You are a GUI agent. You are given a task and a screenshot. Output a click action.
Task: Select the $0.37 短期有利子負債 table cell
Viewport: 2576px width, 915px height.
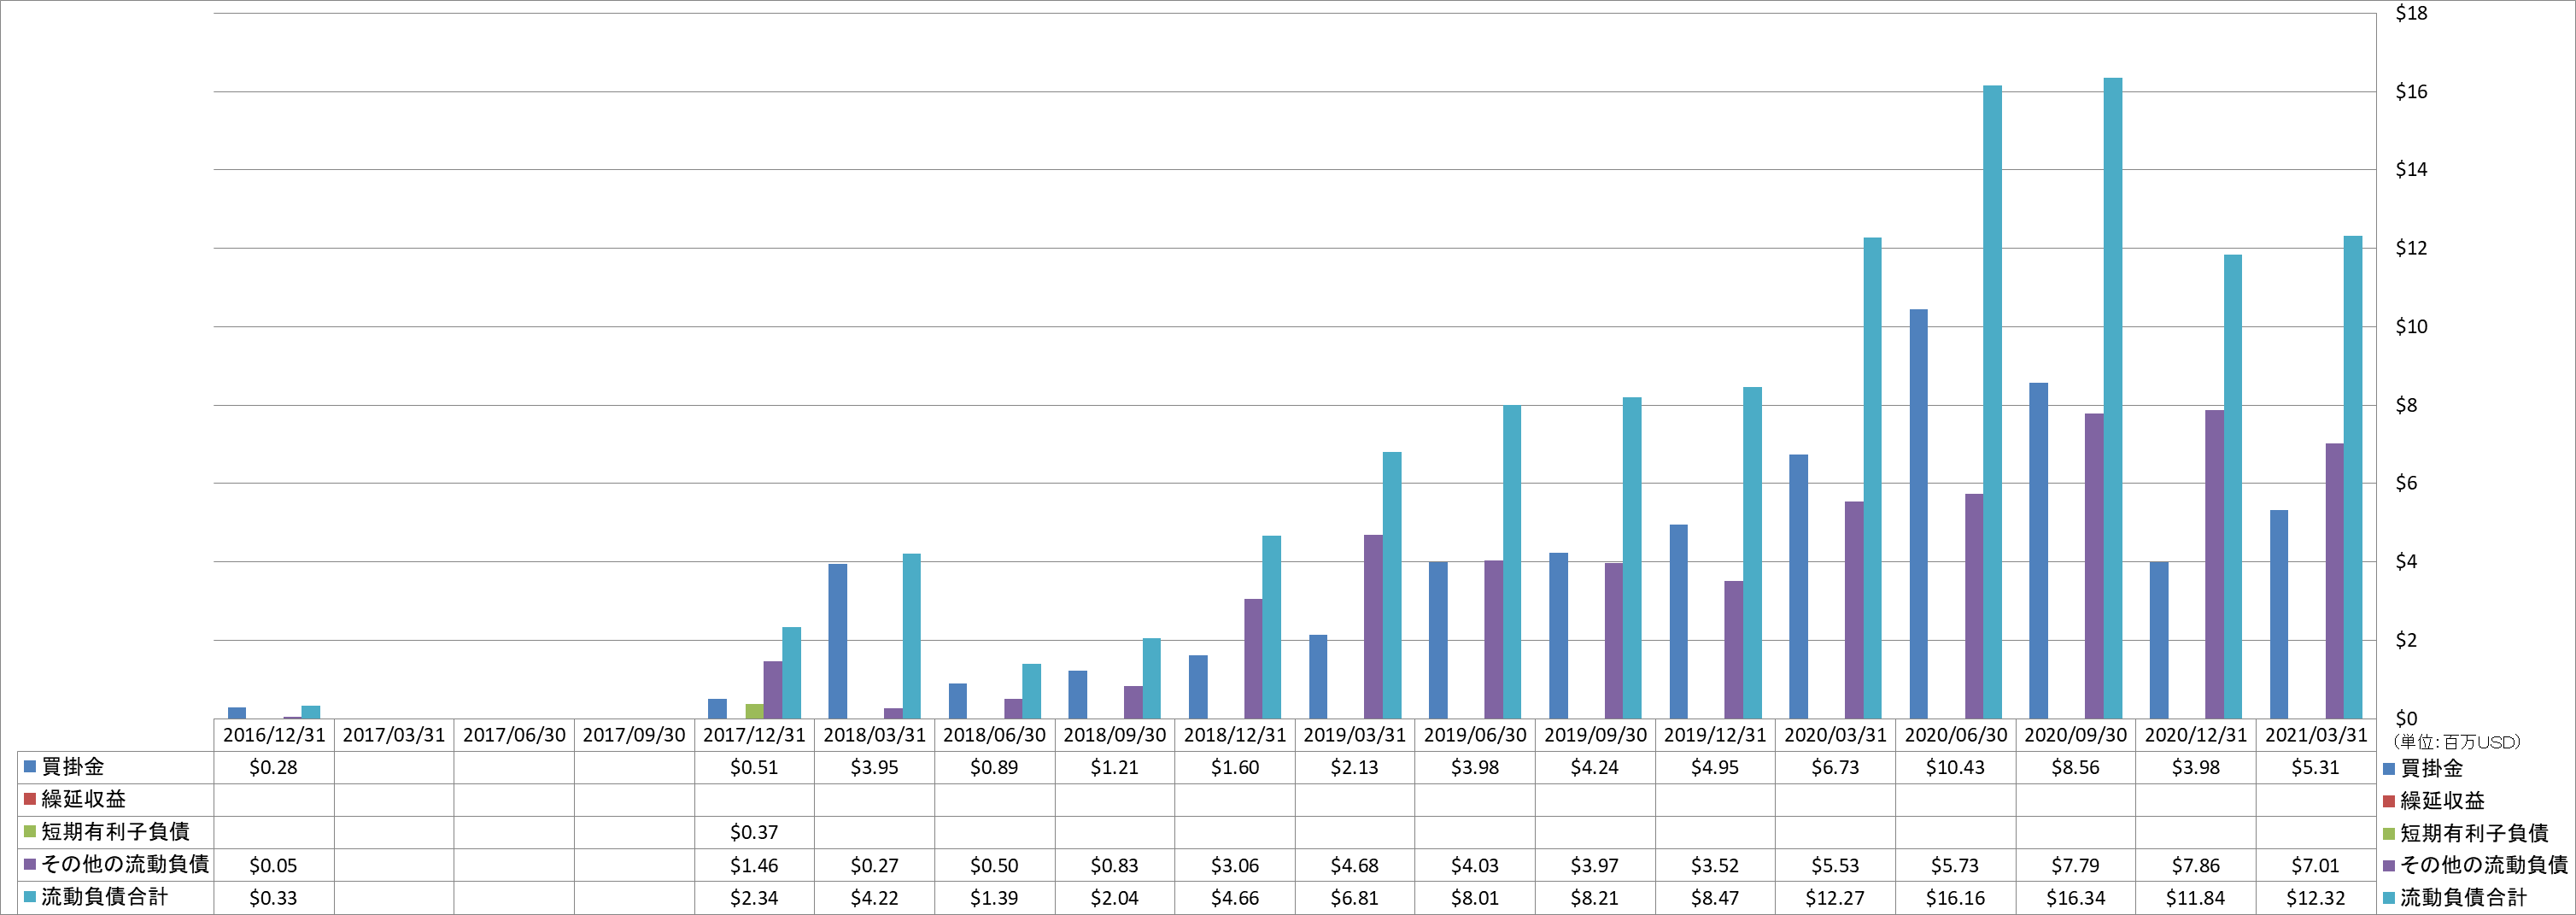point(754,832)
